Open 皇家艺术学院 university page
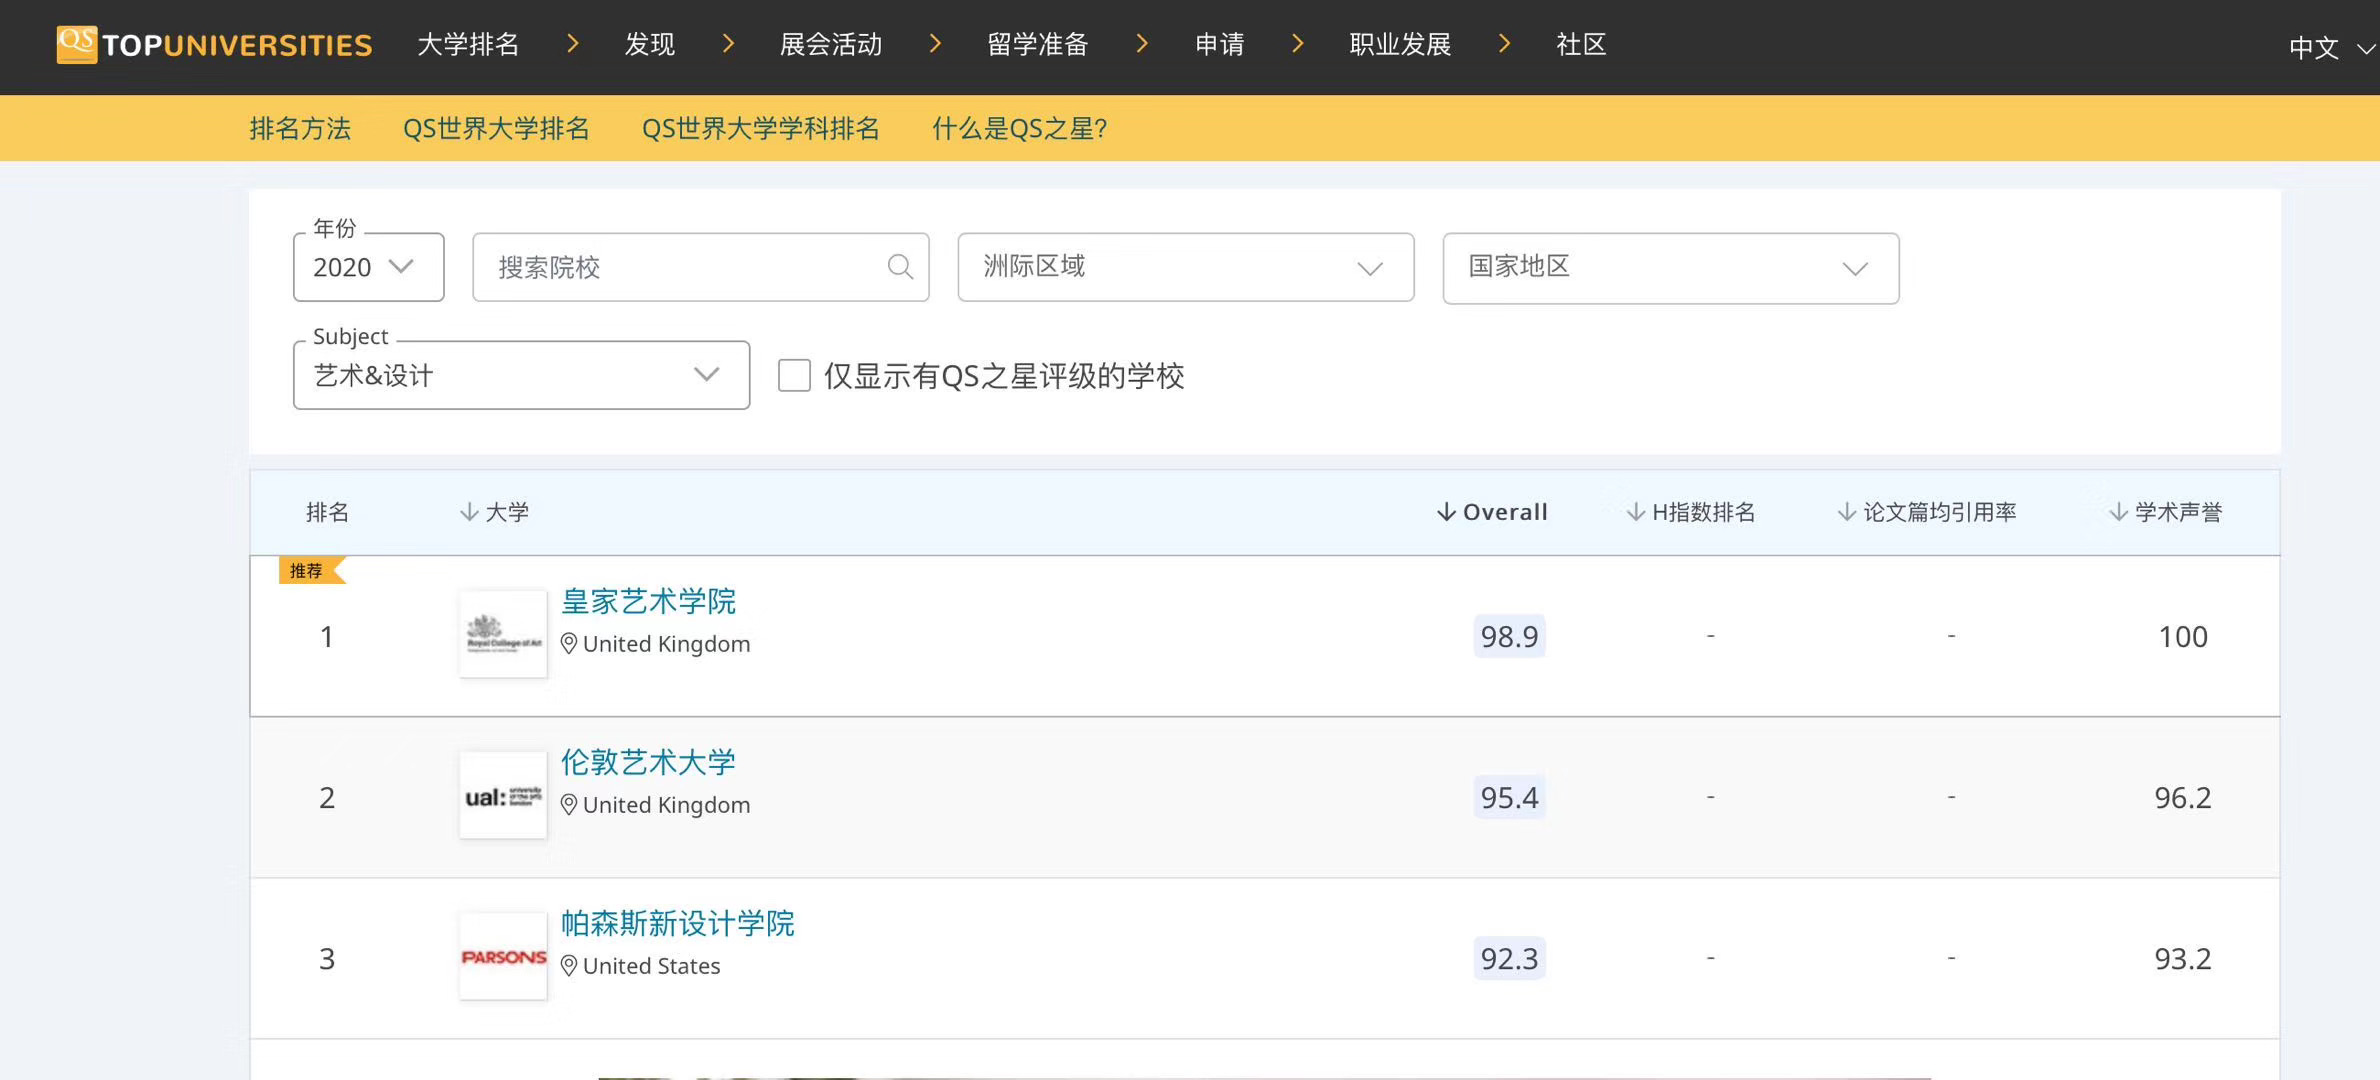2380x1080 pixels. coord(648,601)
